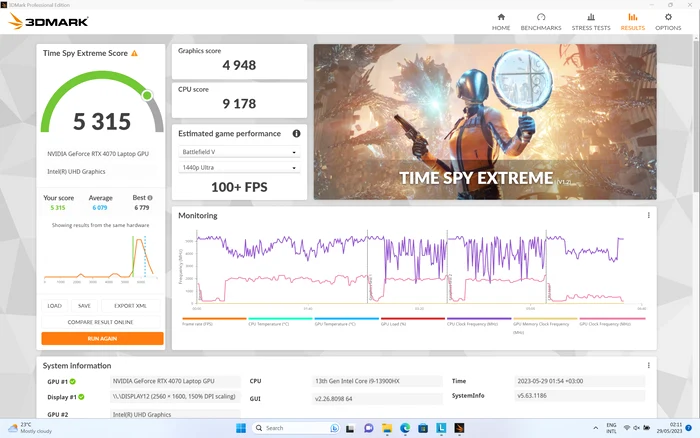The width and height of the screenshot is (700, 438).
Task: Toggle the GPU Temperature legend item
Action: point(346,321)
